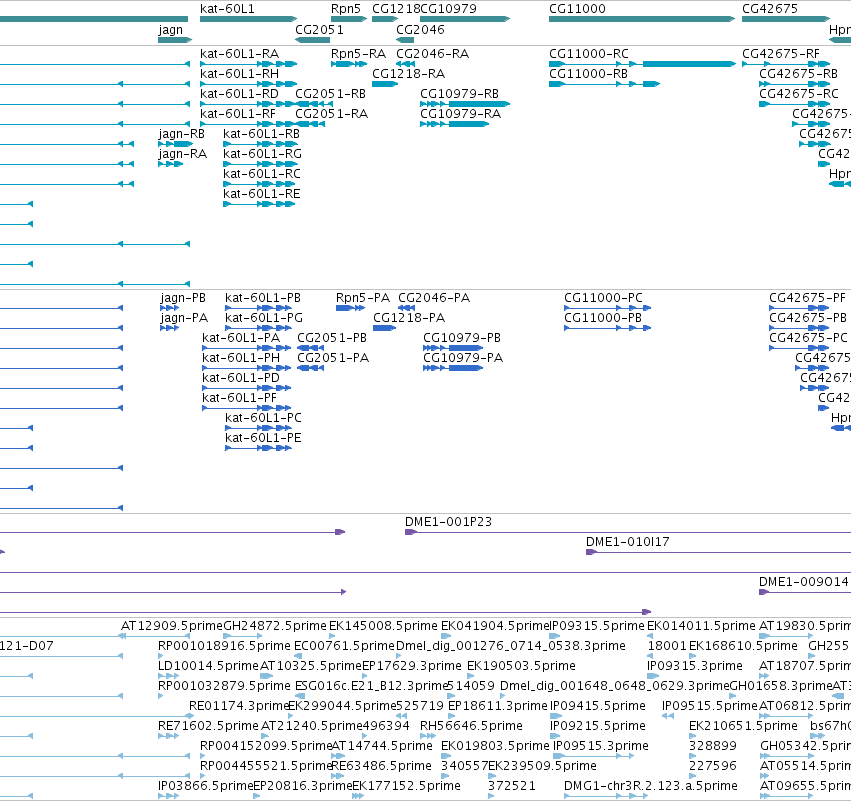Viewport: 851px width, 801px height.
Task: Open the CG11000-RC transcript label
Action: (589, 54)
